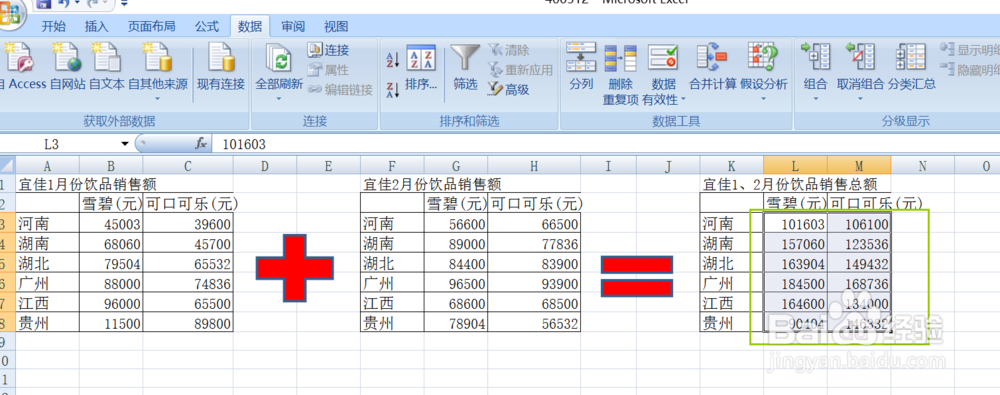
Task: Click the 属性 properties button
Action: click(328, 70)
